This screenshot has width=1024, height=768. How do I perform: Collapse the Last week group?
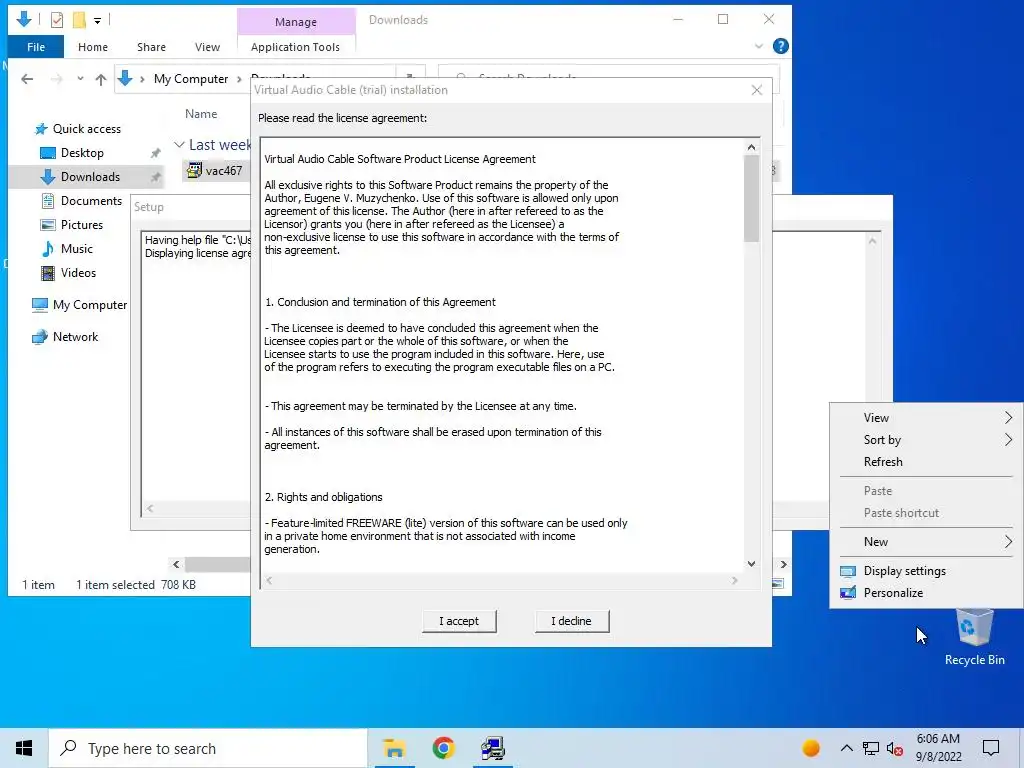coord(179,145)
